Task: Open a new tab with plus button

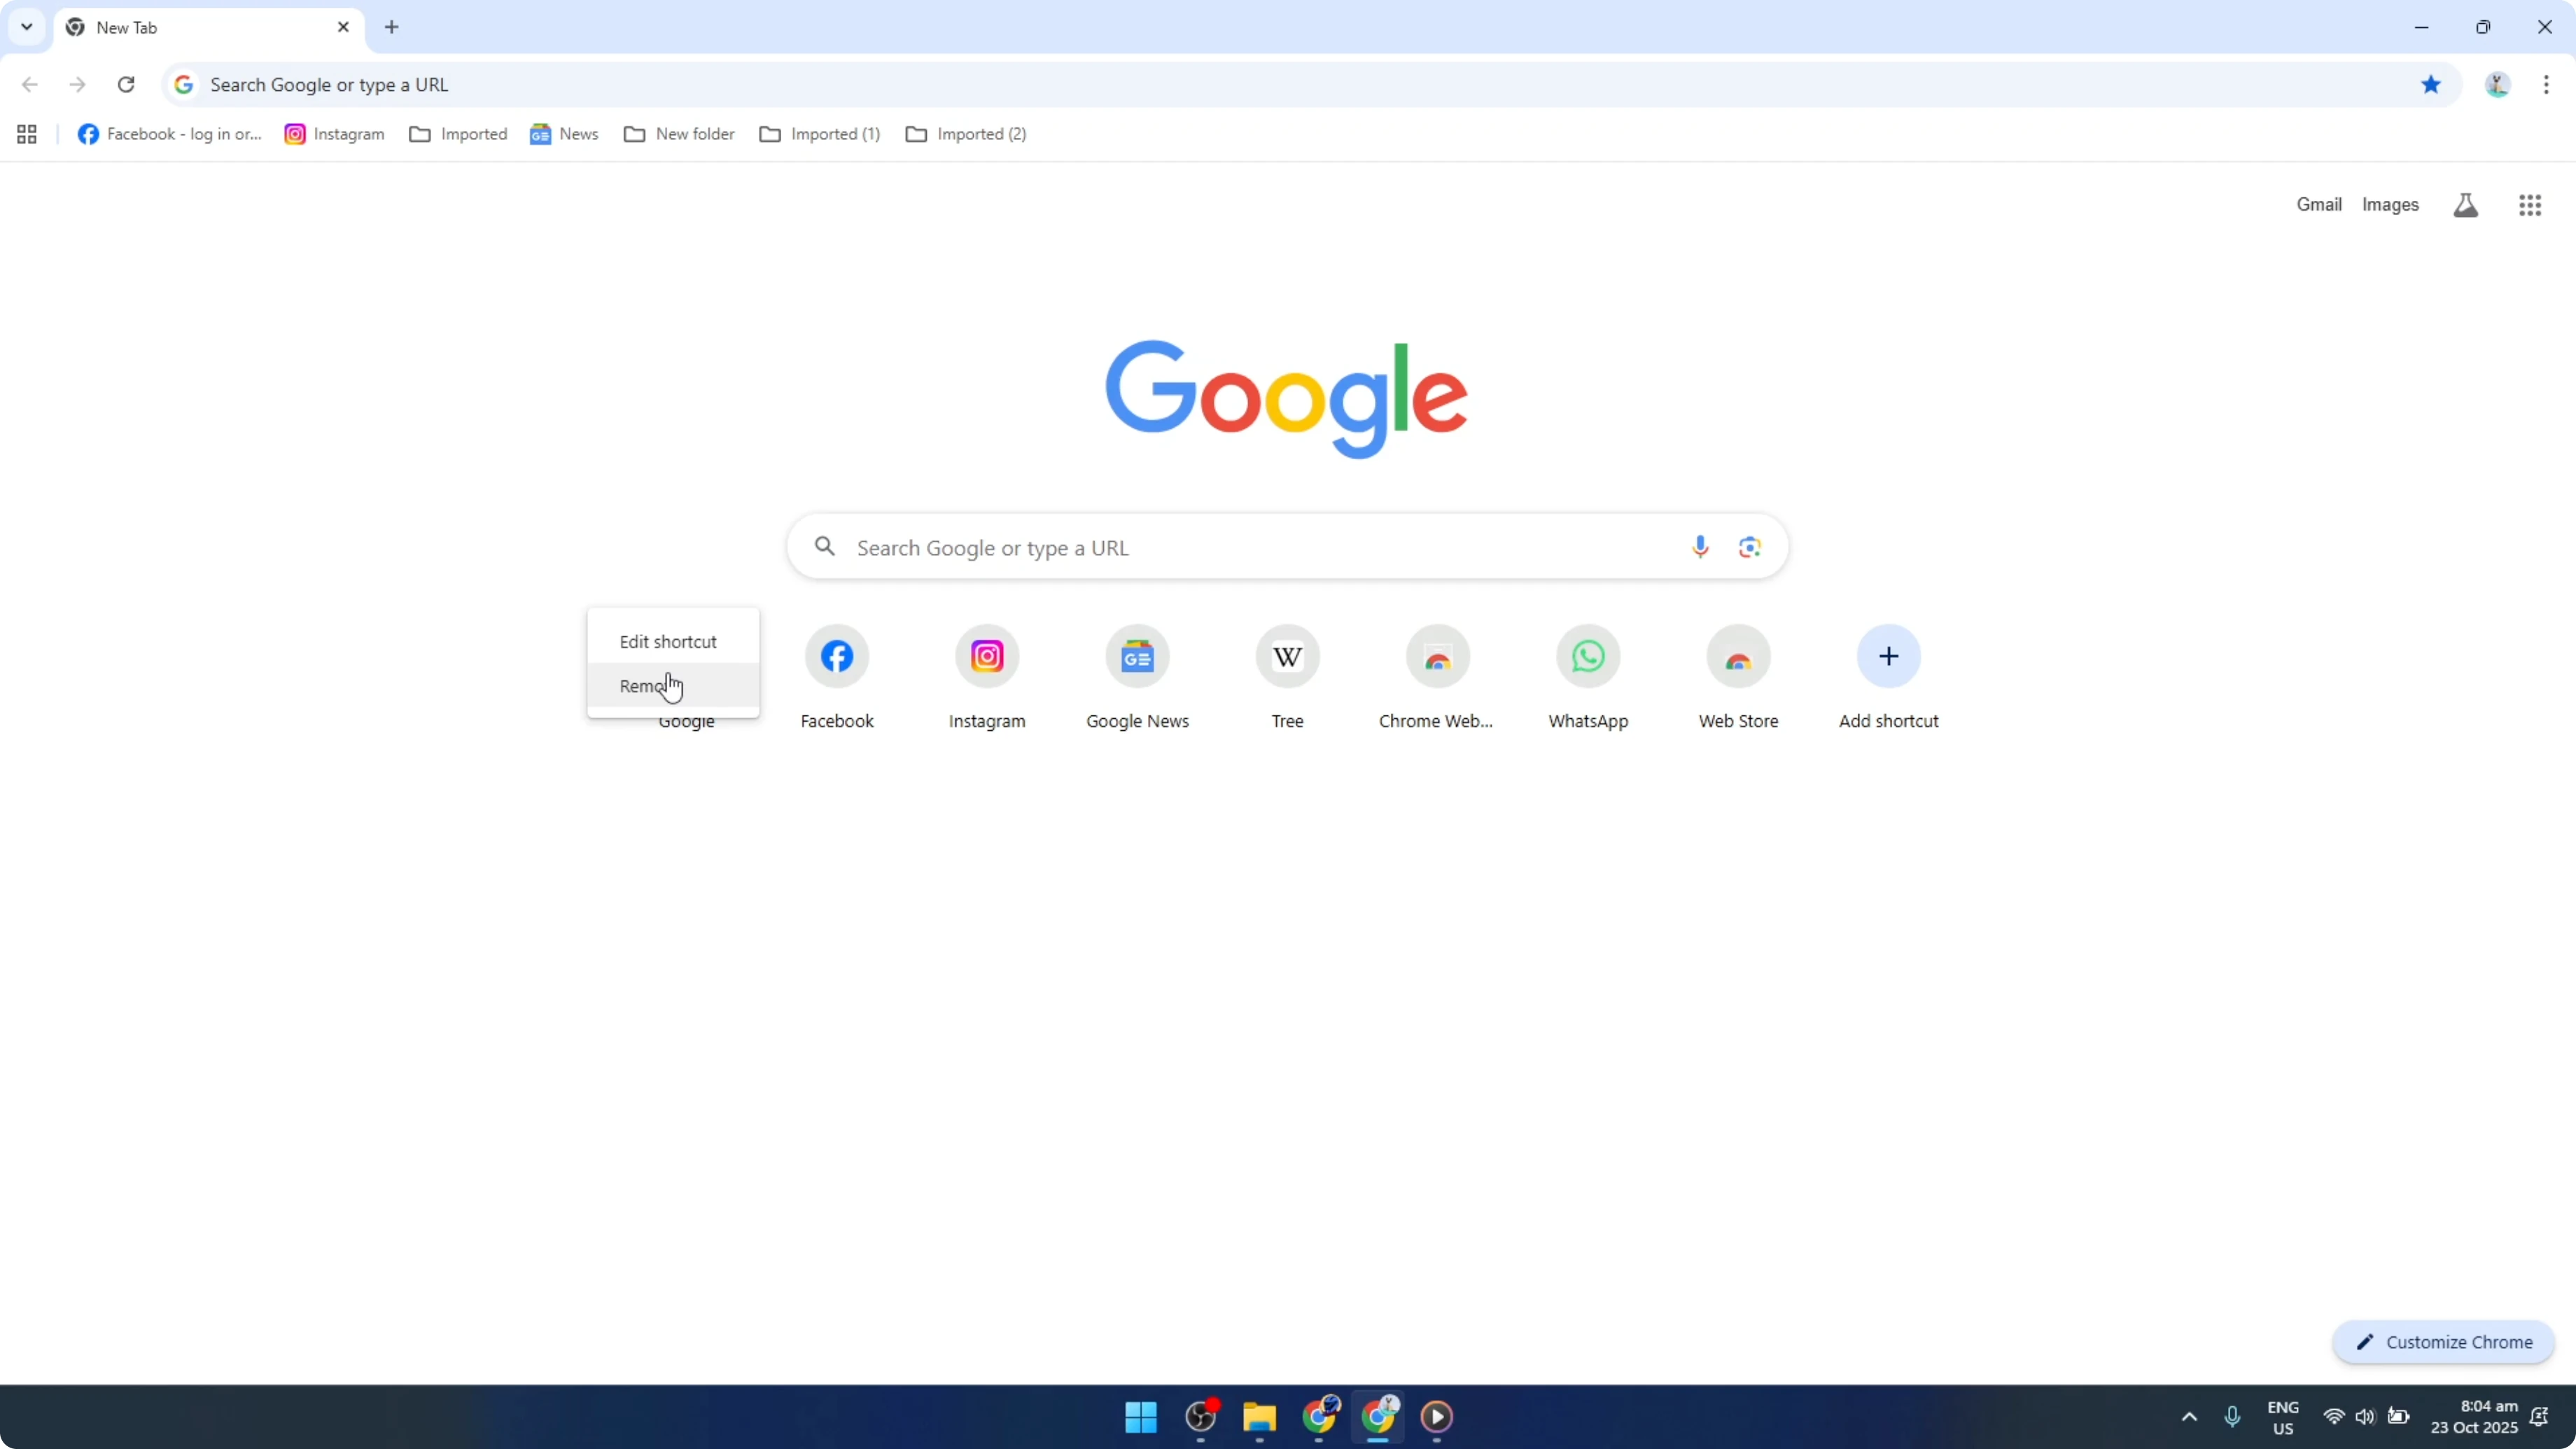Action: [x=392, y=27]
